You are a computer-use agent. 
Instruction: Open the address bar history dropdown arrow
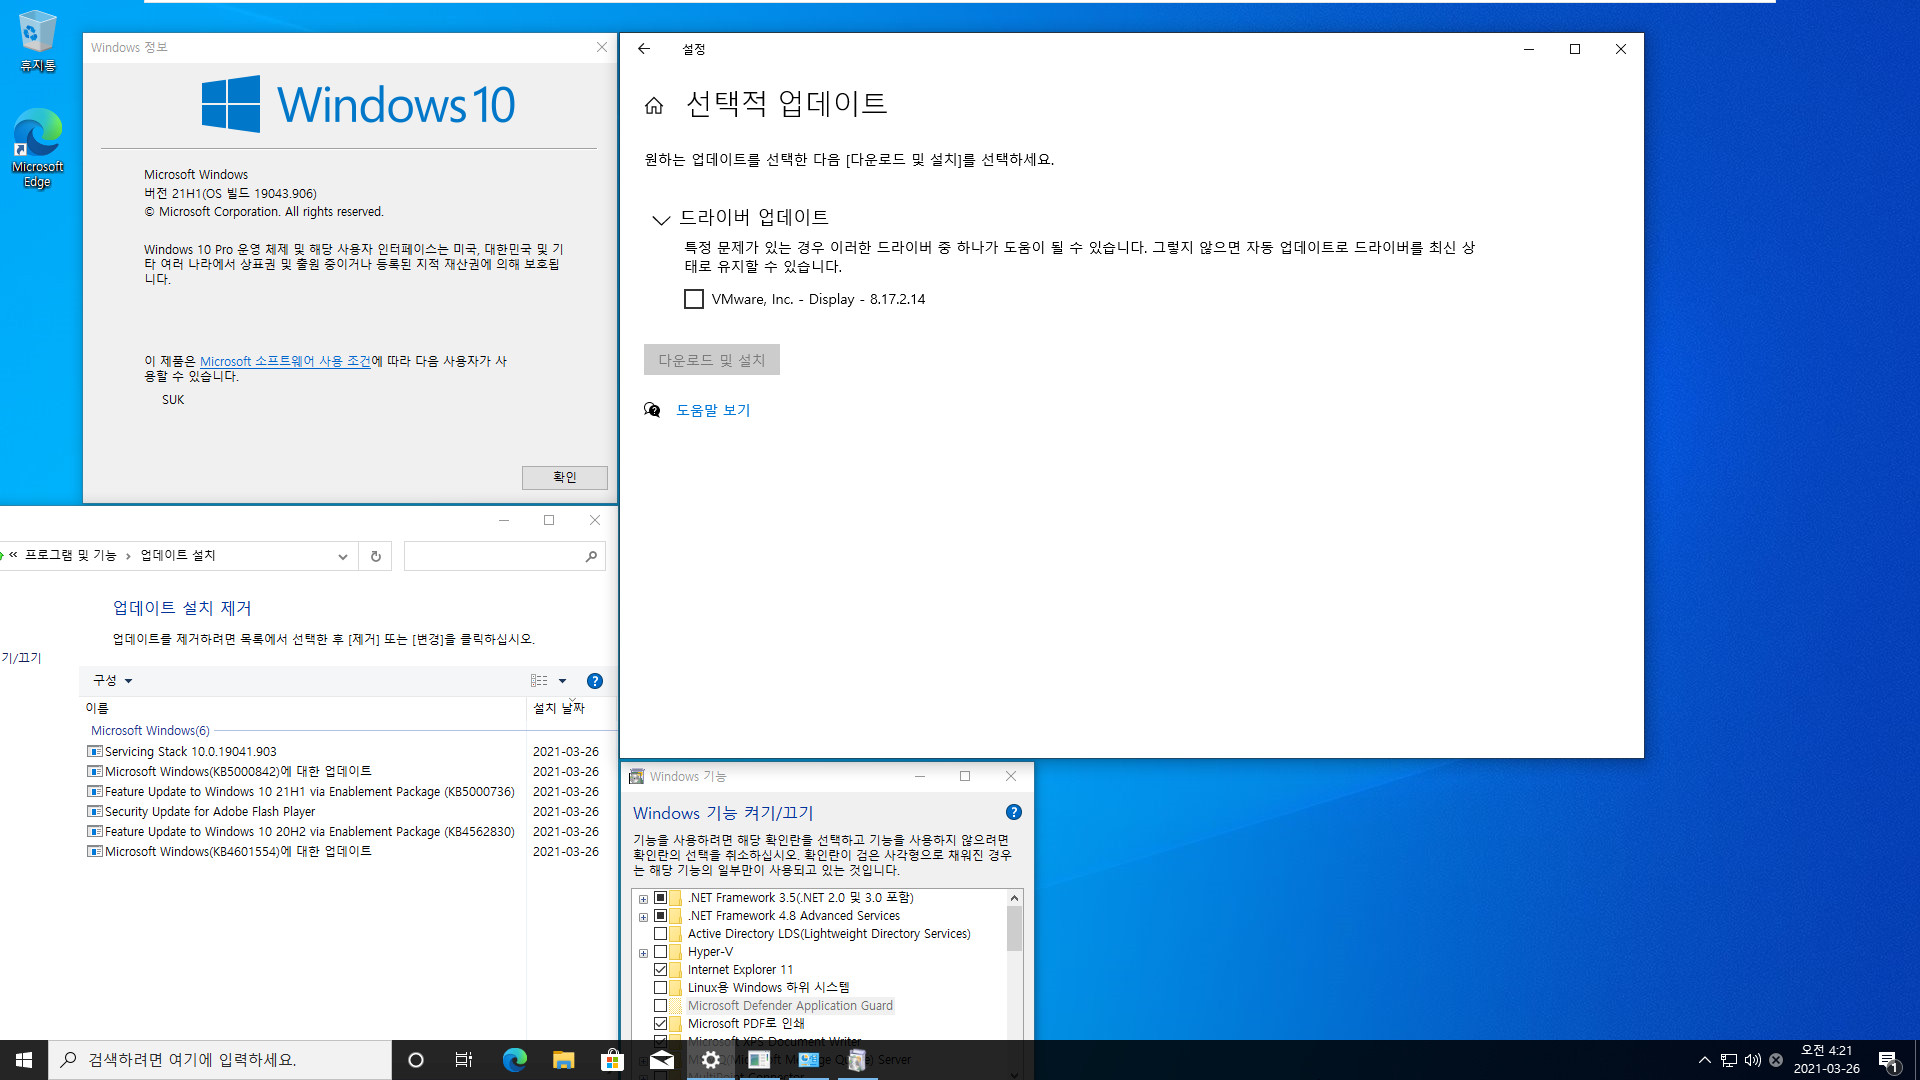click(343, 556)
